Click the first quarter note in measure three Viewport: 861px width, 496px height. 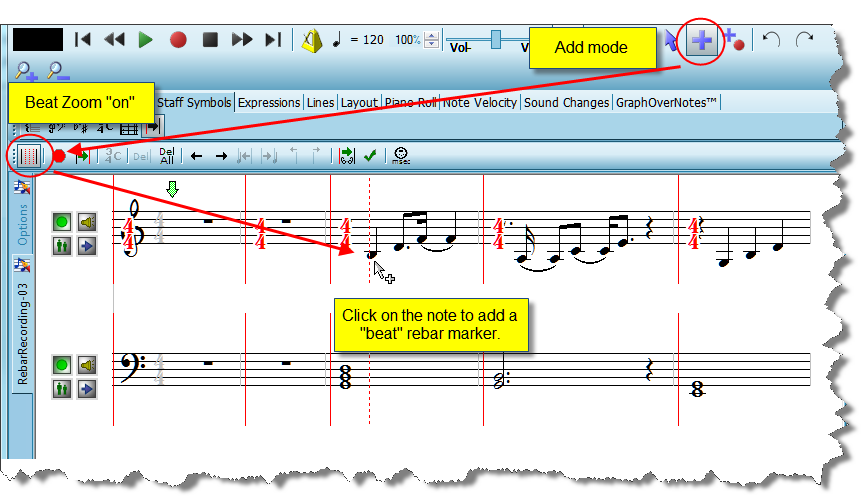pyautogui.click(x=372, y=255)
